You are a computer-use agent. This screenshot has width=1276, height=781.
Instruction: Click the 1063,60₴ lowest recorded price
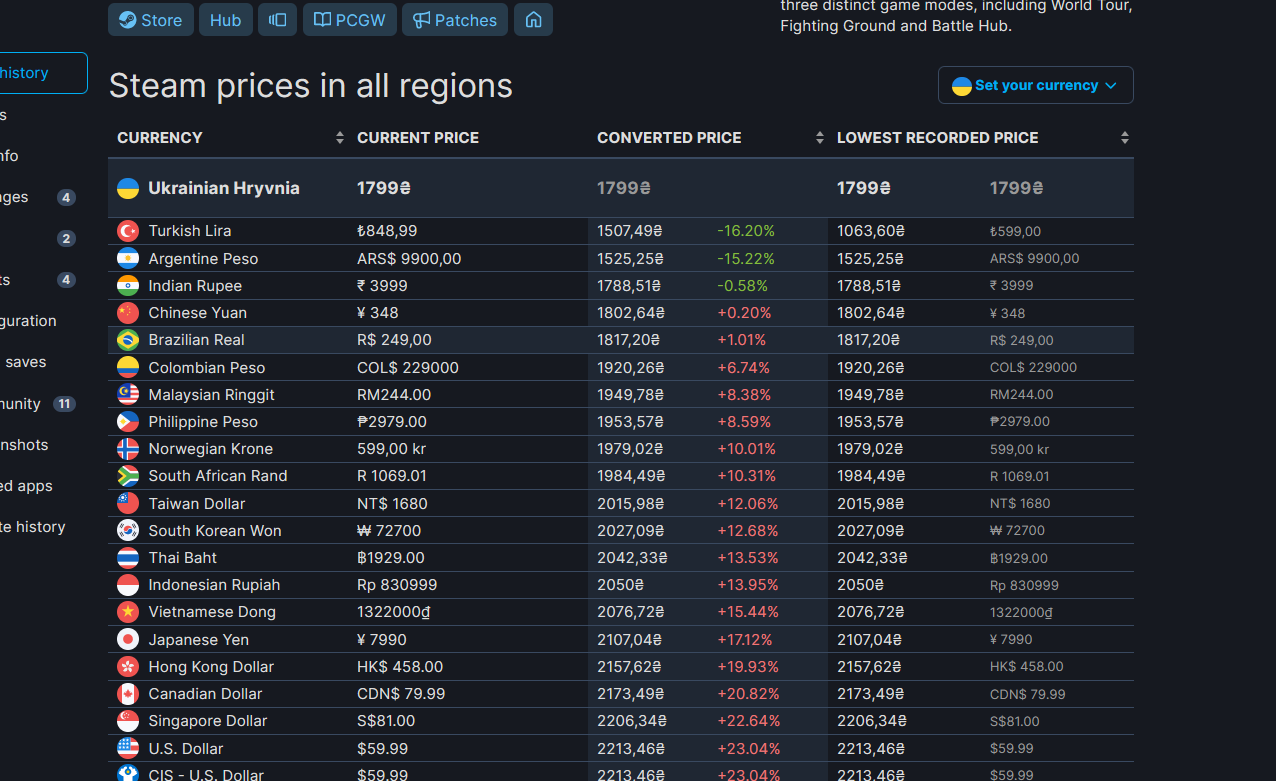click(871, 231)
